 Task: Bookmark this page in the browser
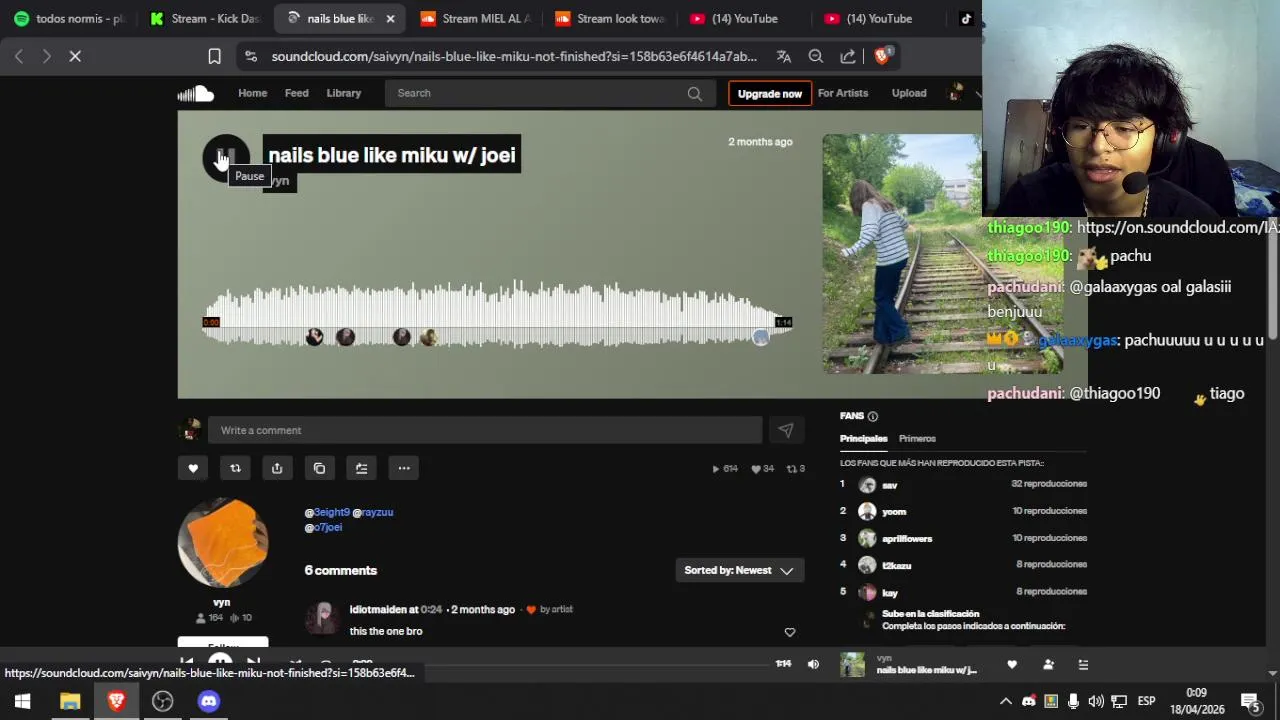tap(214, 56)
